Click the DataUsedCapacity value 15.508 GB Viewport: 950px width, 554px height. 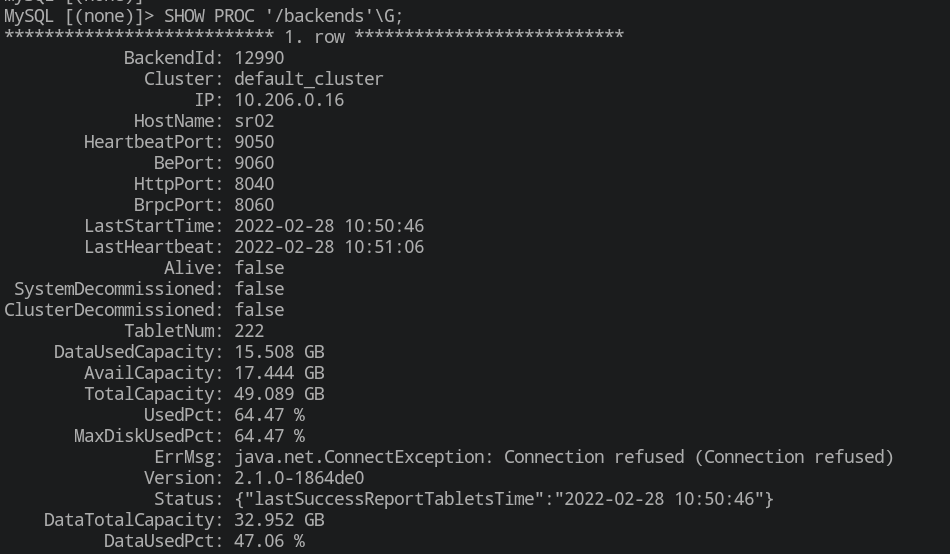[x=279, y=352]
